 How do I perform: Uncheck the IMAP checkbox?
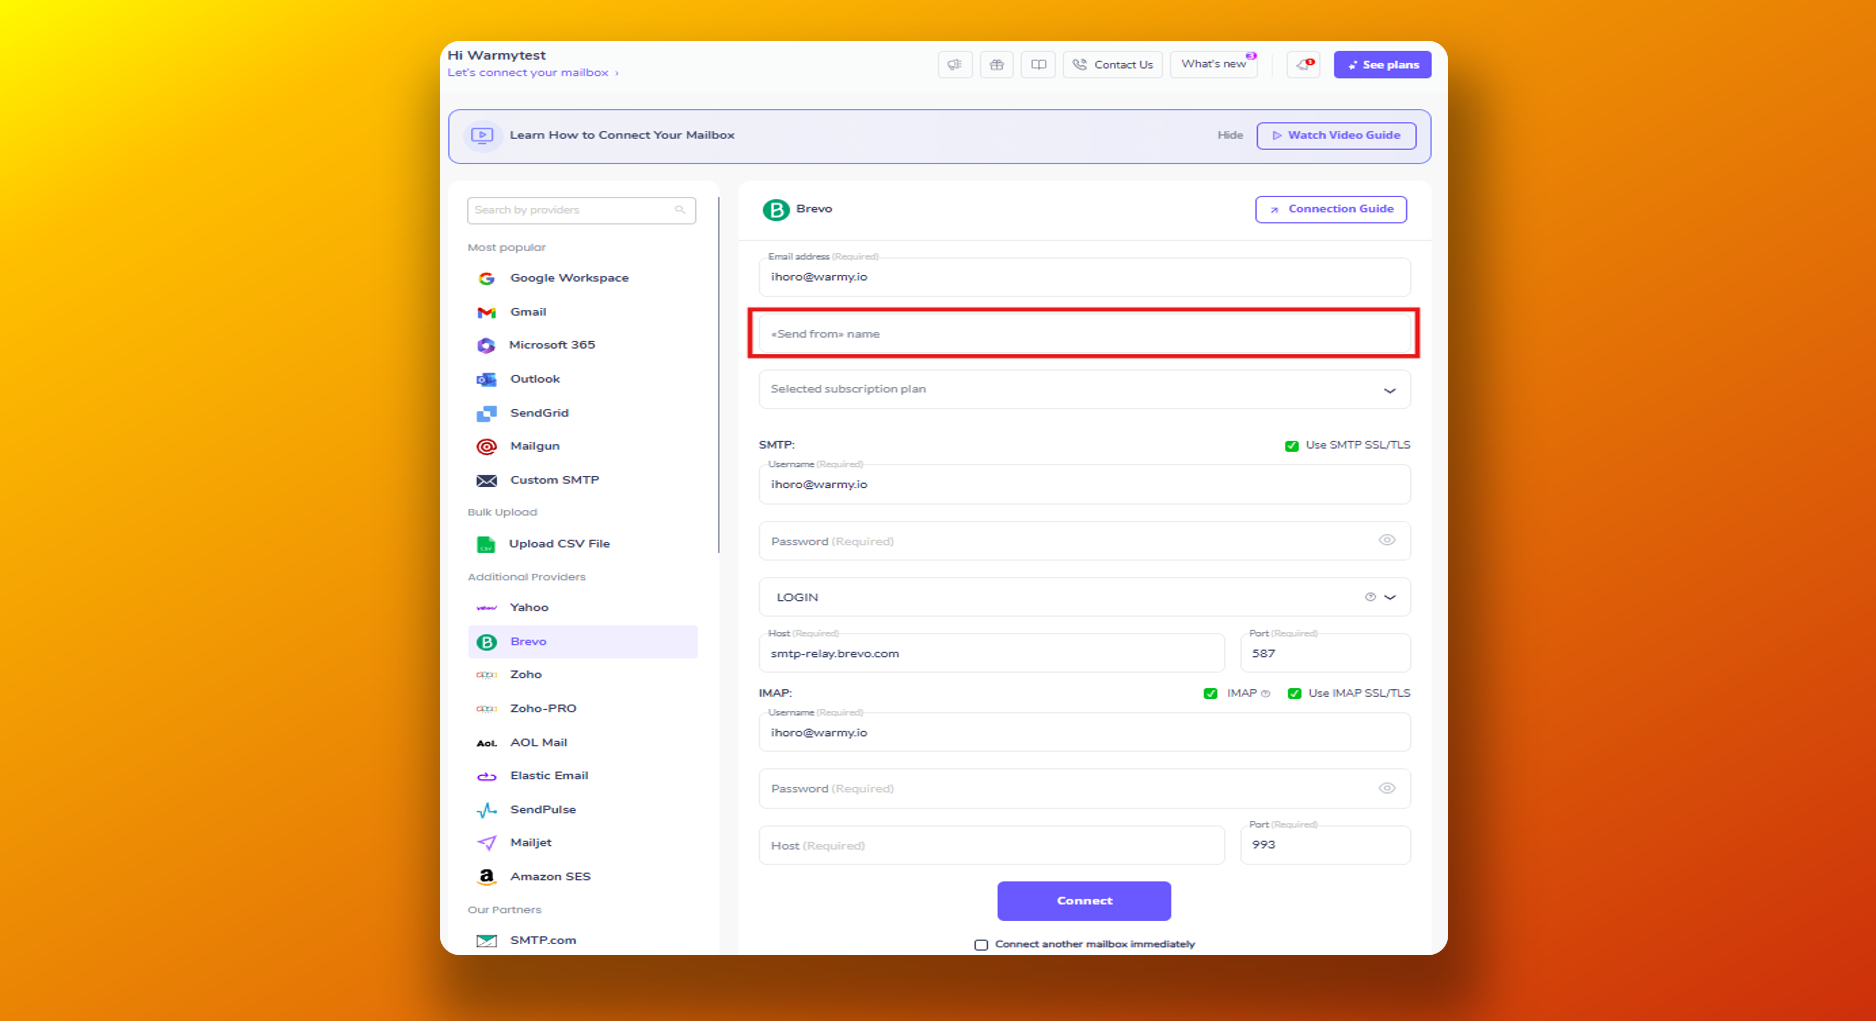[1210, 694]
